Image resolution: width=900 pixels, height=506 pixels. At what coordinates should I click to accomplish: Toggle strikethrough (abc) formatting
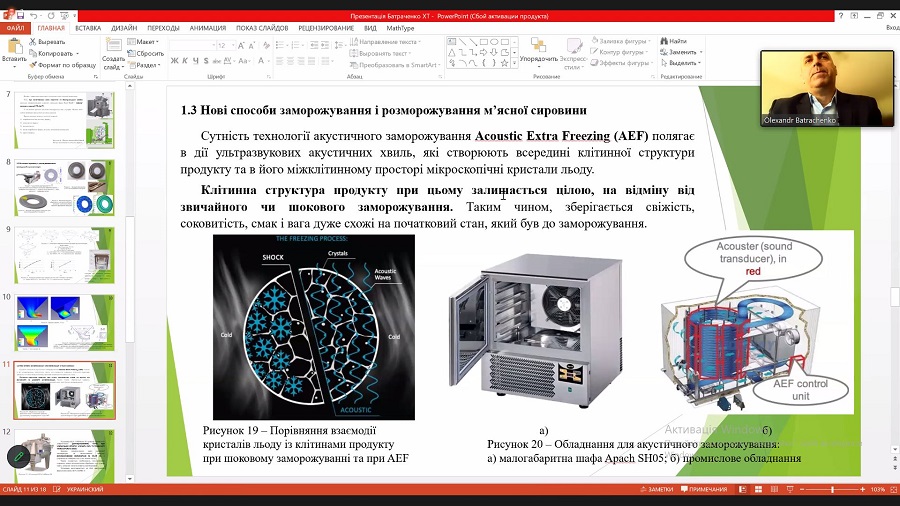[x=216, y=60]
